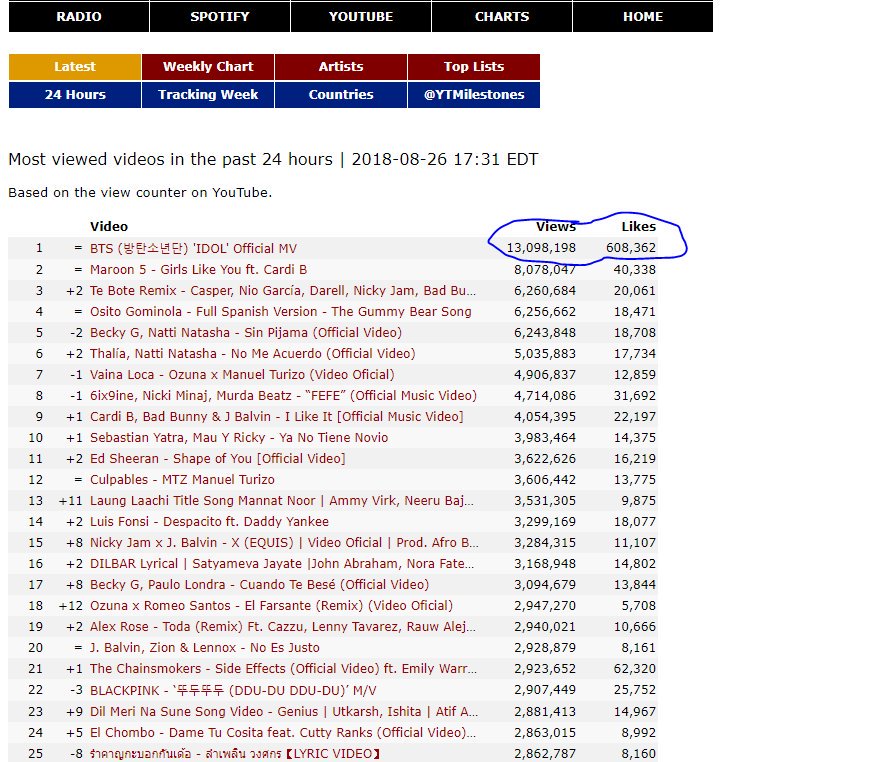Open J. Balvin No Es Justo link
Image resolution: width=873 pixels, height=762 pixels.
(x=205, y=648)
